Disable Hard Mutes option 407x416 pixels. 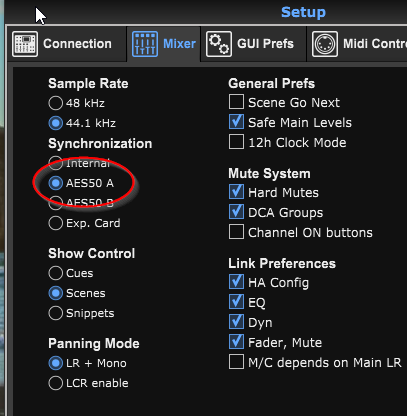[236, 192]
